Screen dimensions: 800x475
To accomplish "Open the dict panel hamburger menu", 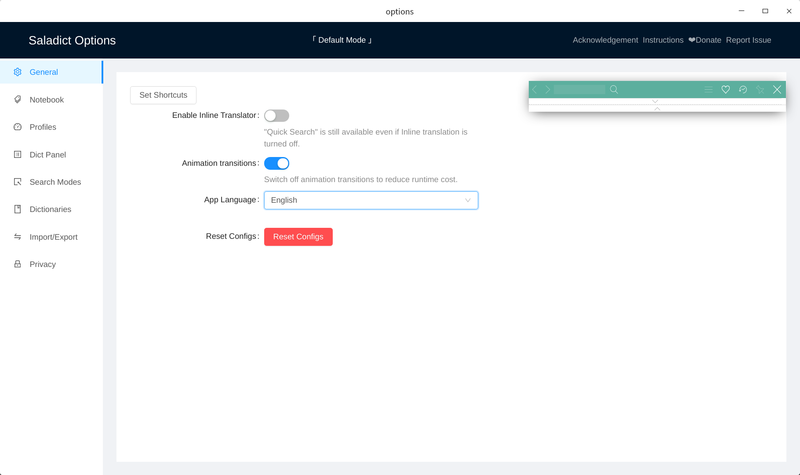I will [708, 90].
